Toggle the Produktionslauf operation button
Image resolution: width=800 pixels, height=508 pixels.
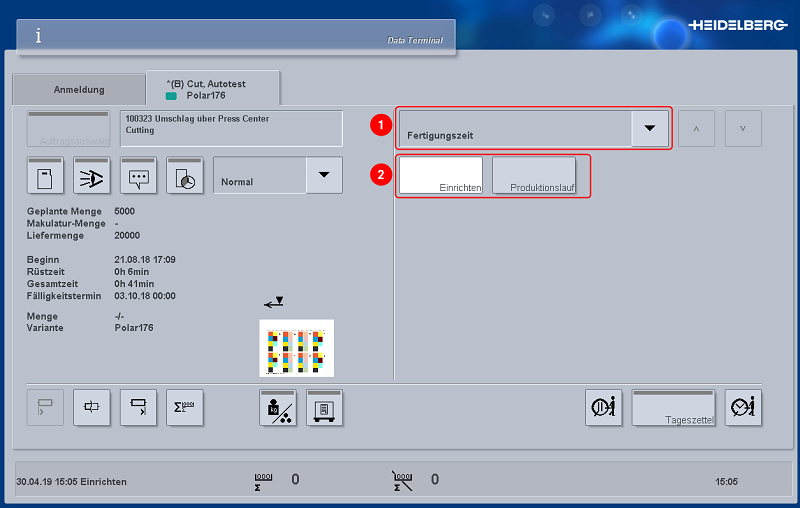point(534,176)
